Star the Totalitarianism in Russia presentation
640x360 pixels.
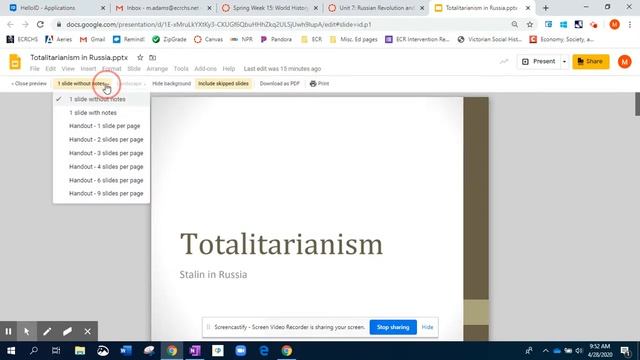[x=140, y=58]
